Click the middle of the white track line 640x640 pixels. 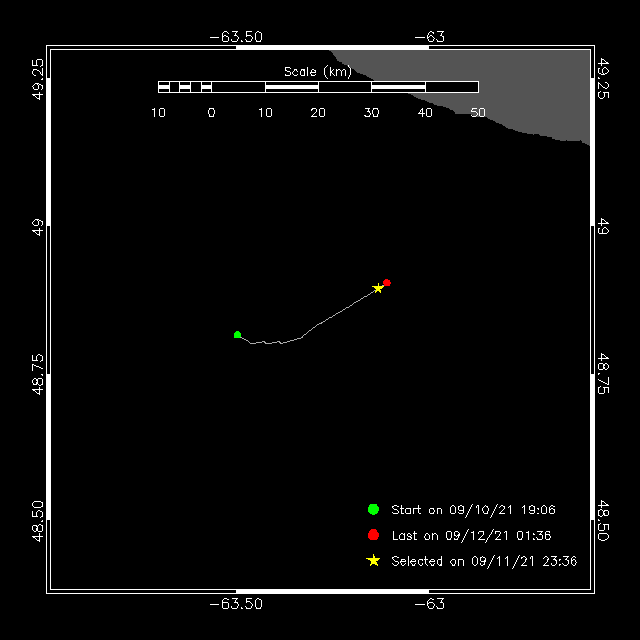[x=310, y=329]
